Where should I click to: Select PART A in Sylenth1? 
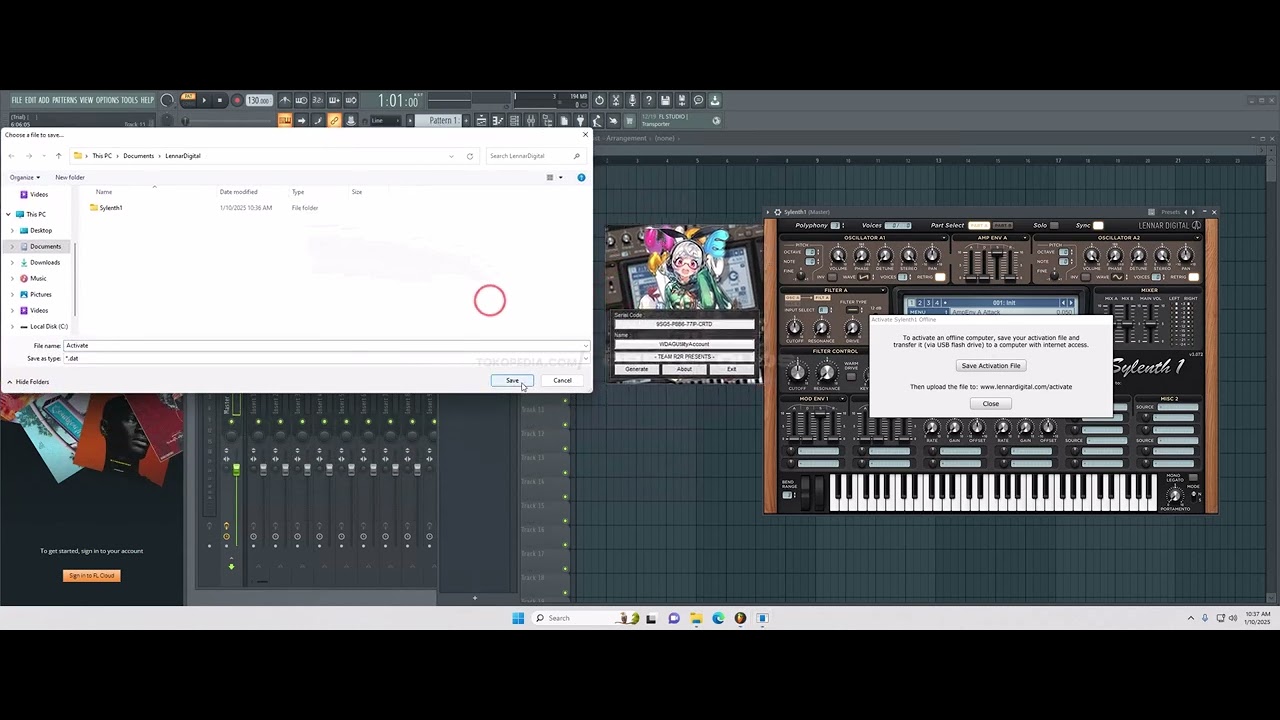click(x=979, y=225)
